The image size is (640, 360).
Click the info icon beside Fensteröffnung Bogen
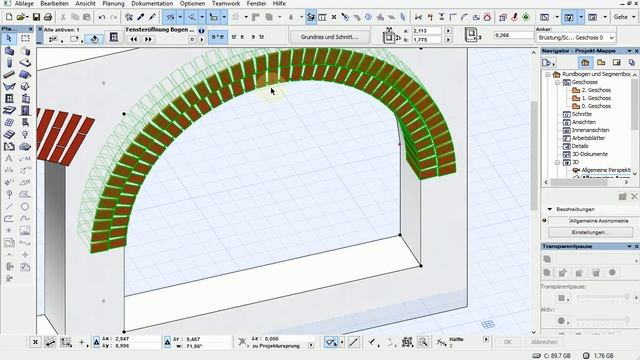click(201, 30)
